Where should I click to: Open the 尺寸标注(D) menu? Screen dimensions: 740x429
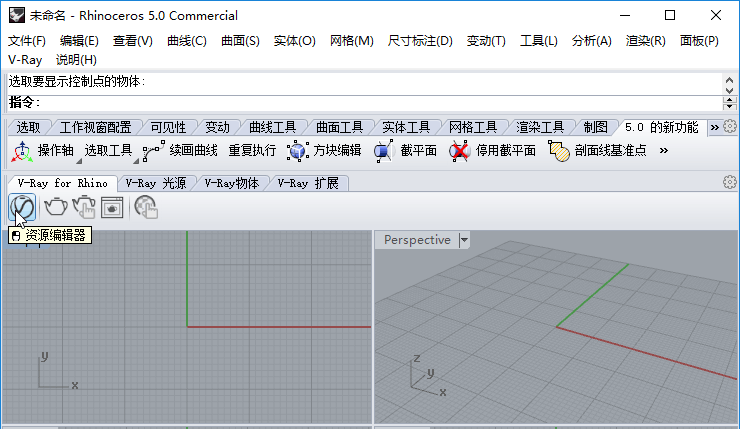click(x=420, y=41)
